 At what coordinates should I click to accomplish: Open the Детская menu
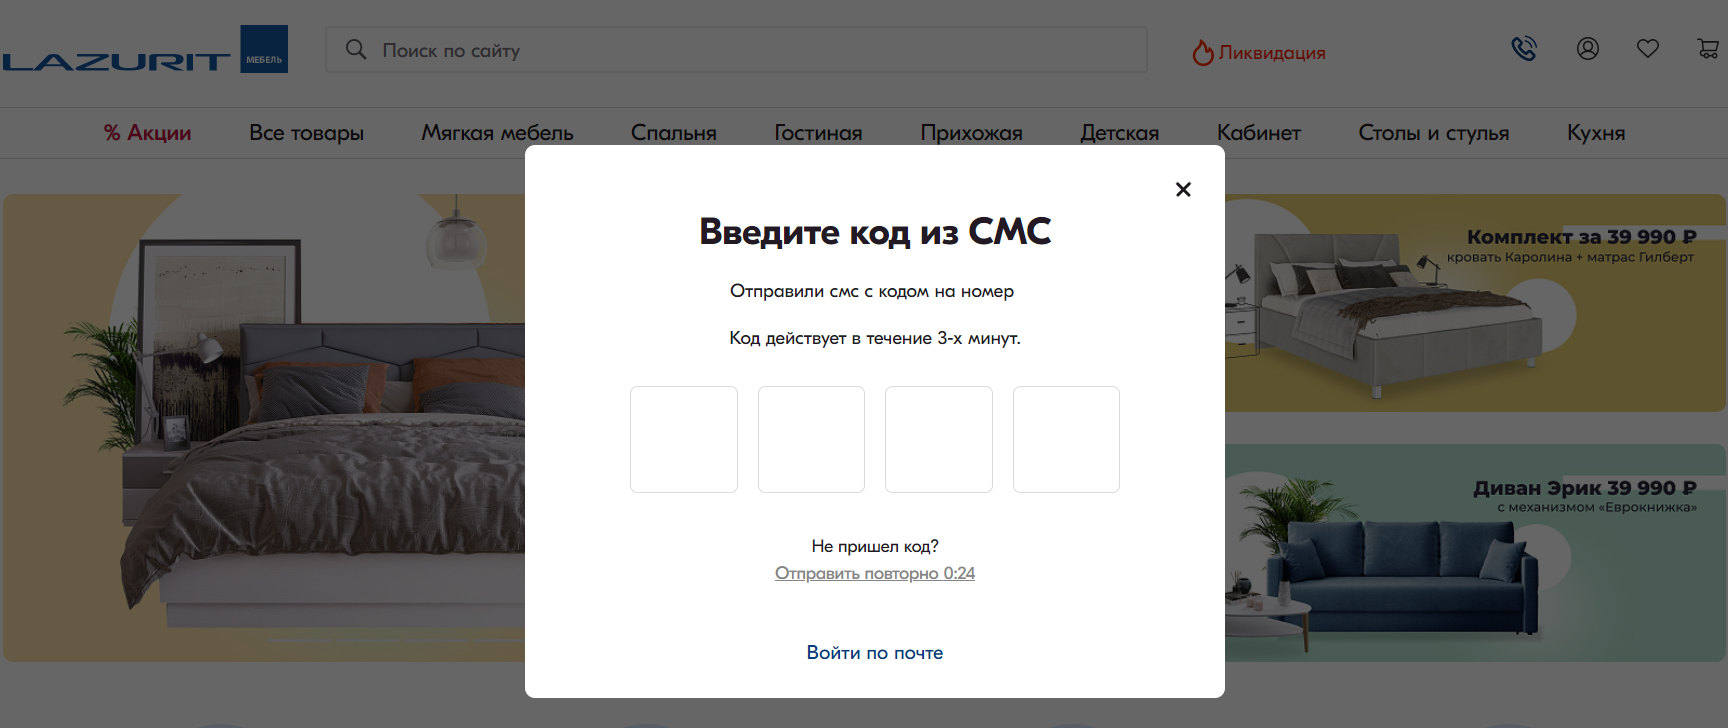tap(1119, 133)
